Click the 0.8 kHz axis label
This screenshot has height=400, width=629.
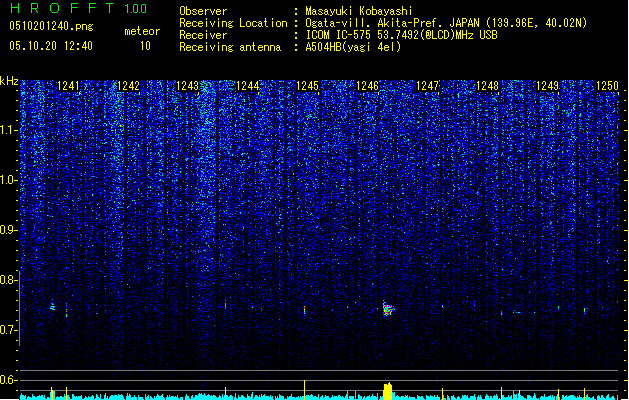[x=8, y=280]
